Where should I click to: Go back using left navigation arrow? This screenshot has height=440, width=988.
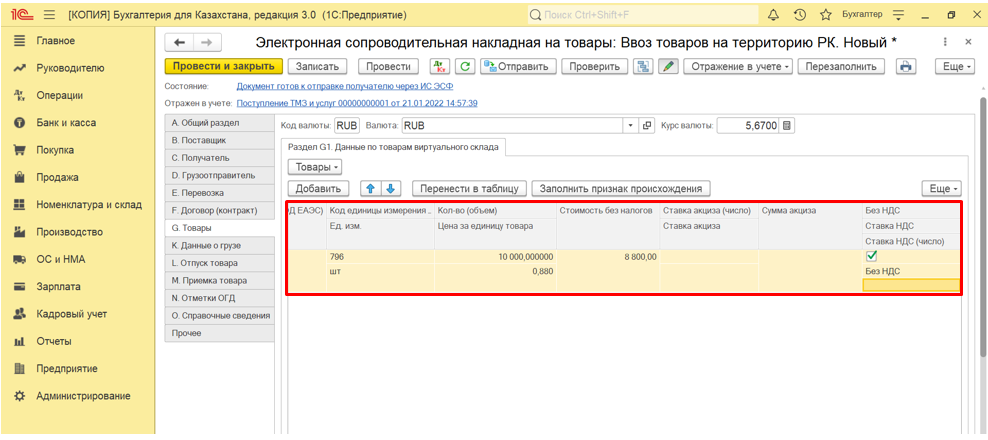click(x=180, y=42)
